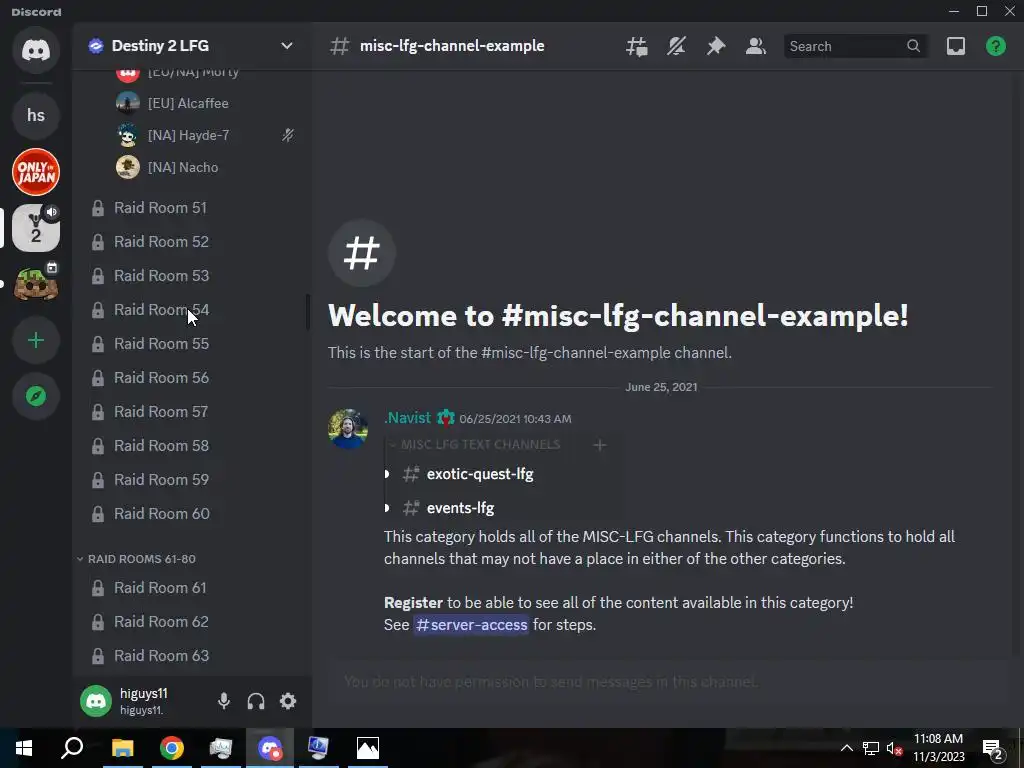Open File Explorer from the taskbar

(x=122, y=748)
